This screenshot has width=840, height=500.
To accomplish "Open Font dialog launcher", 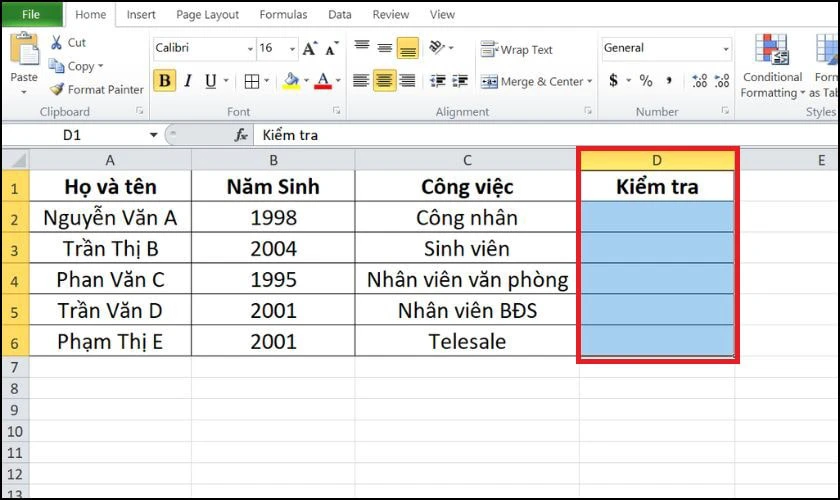I will (x=336, y=111).
